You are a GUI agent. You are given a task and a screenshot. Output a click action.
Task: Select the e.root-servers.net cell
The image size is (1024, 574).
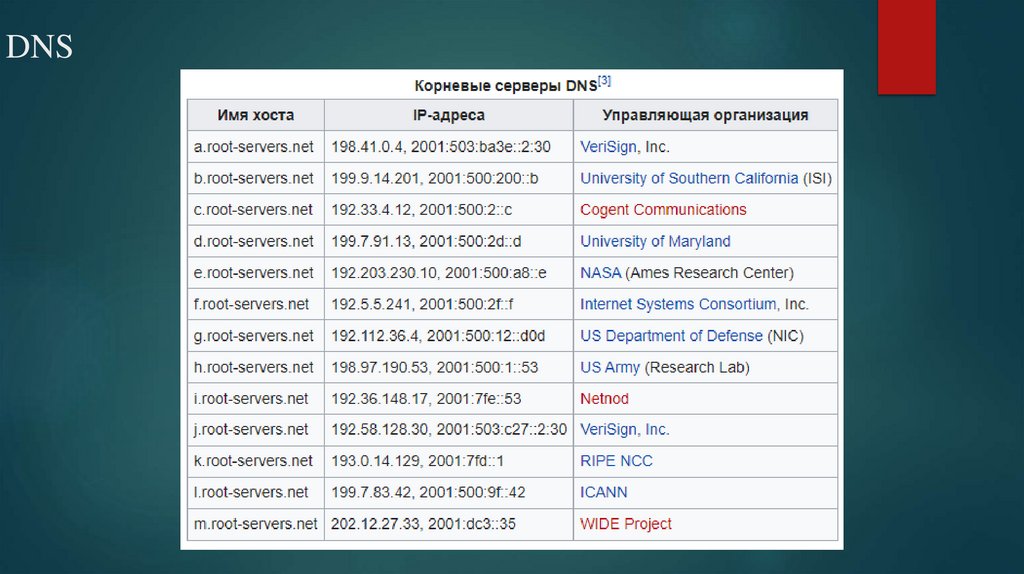(x=255, y=272)
